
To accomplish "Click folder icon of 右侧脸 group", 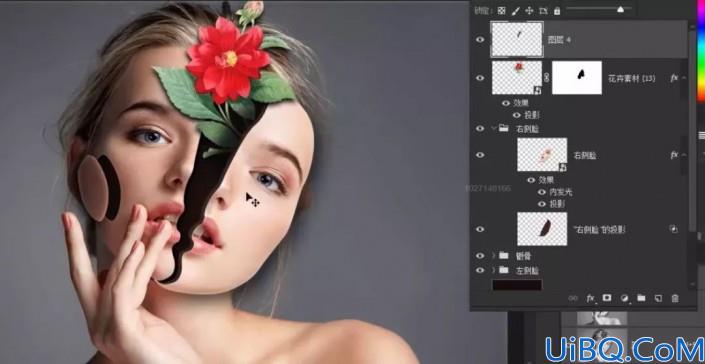I will pos(504,129).
